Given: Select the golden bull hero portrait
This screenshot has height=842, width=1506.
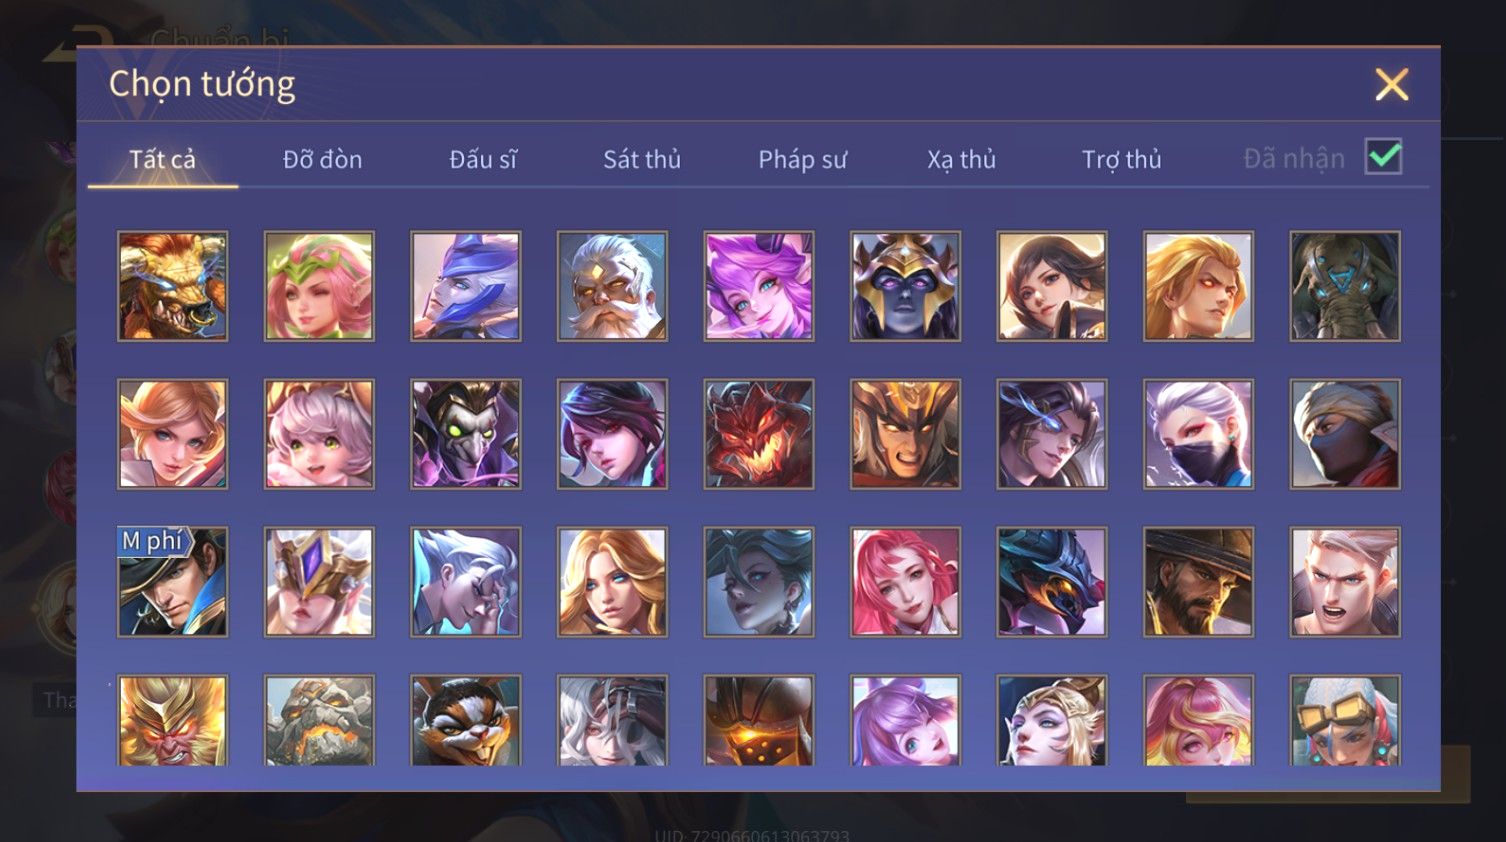Looking at the screenshot, I should point(172,286).
